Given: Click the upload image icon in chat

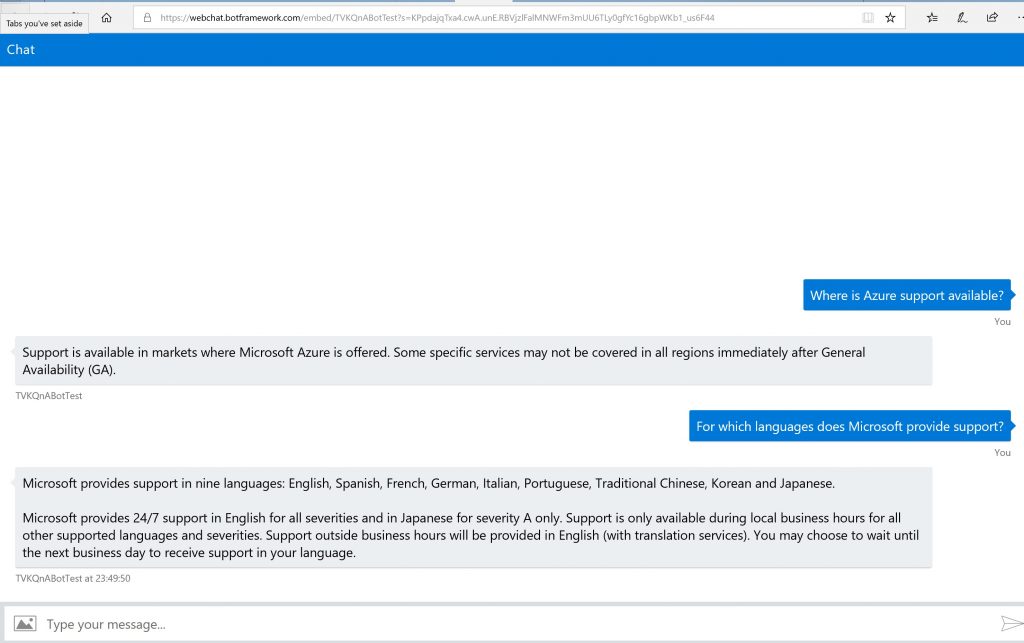Looking at the screenshot, I should point(24,623).
